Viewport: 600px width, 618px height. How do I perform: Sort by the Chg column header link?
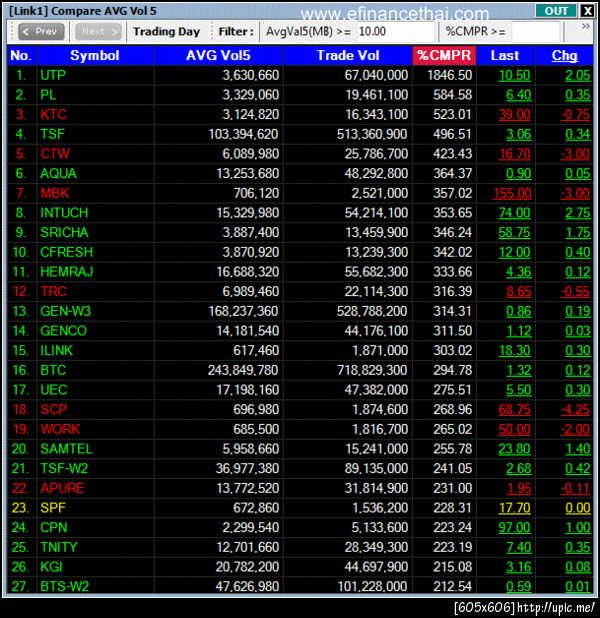[565, 56]
